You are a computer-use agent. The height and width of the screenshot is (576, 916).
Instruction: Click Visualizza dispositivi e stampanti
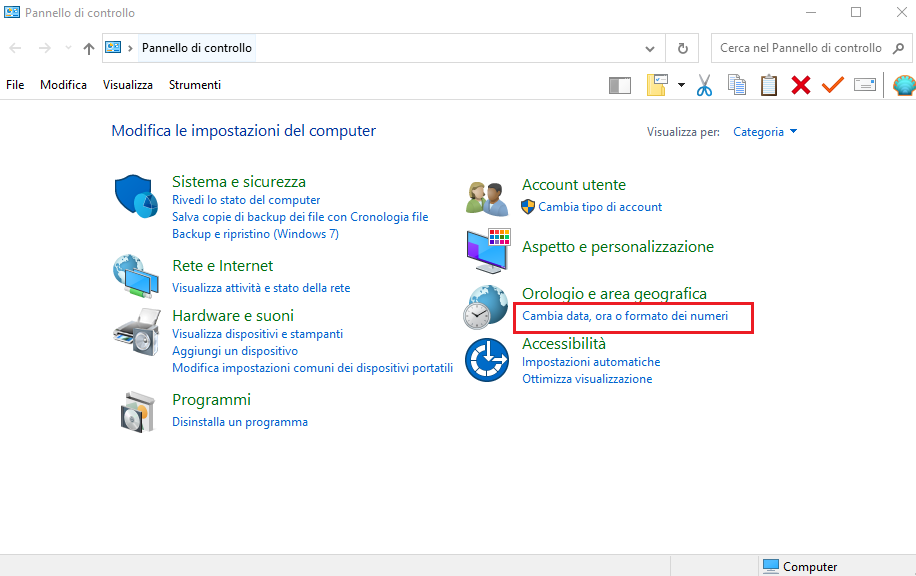click(257, 334)
